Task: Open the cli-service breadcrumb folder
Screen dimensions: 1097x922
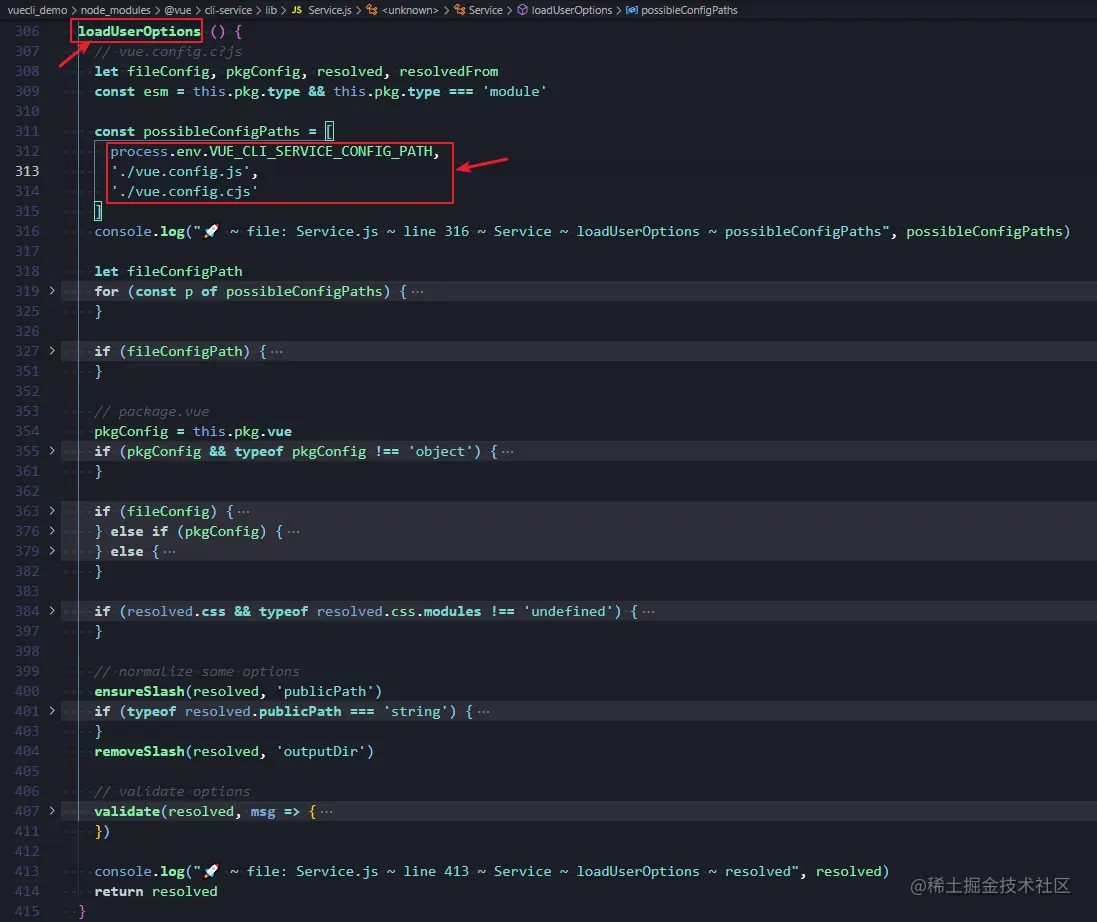Action: click(x=228, y=10)
